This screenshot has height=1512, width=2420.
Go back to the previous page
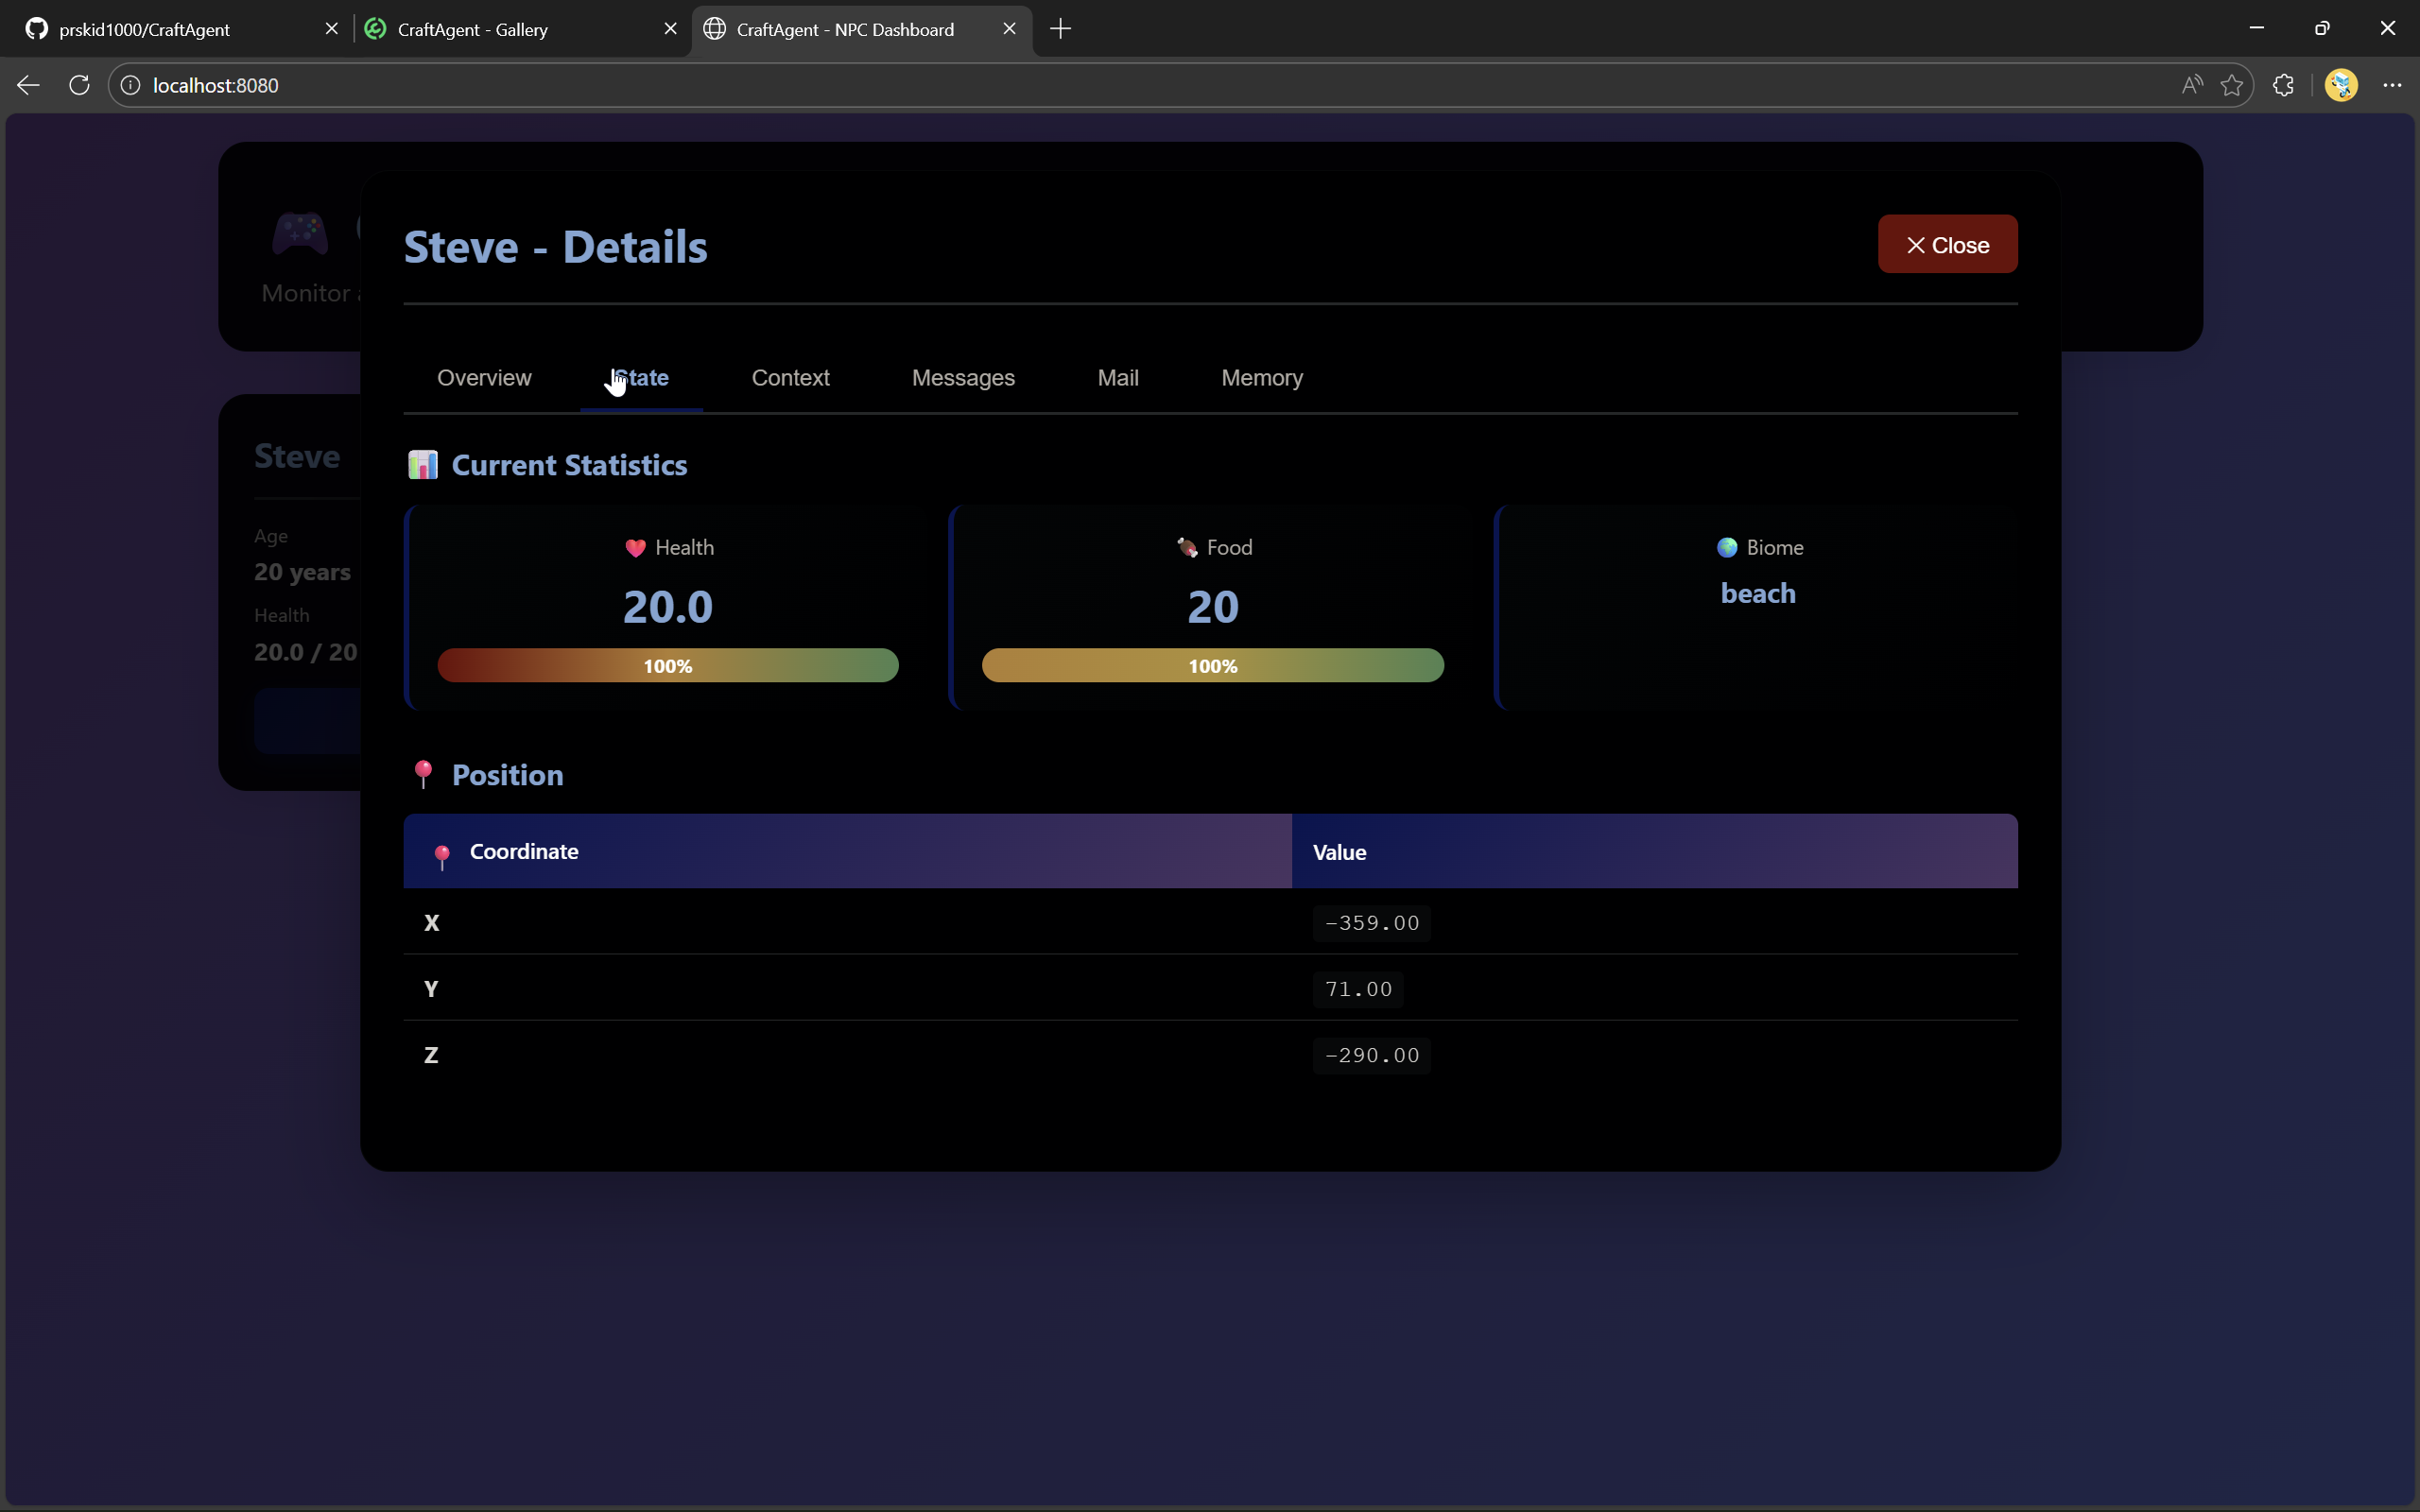[x=28, y=85]
